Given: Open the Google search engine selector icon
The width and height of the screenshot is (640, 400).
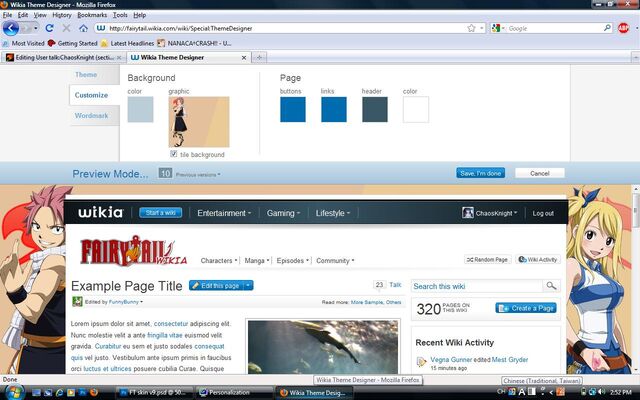Looking at the screenshot, I should click(x=498, y=28).
